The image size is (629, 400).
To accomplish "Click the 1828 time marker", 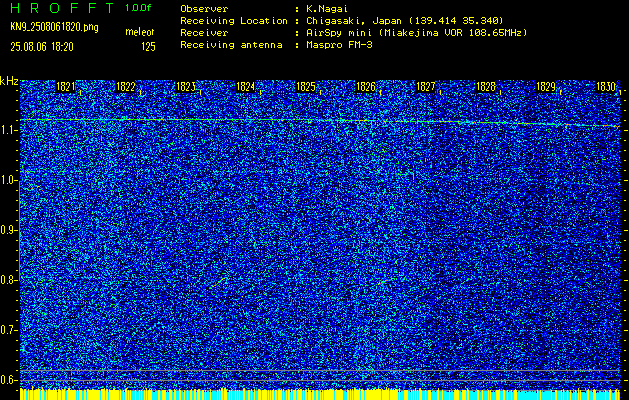I will tap(486, 87).
